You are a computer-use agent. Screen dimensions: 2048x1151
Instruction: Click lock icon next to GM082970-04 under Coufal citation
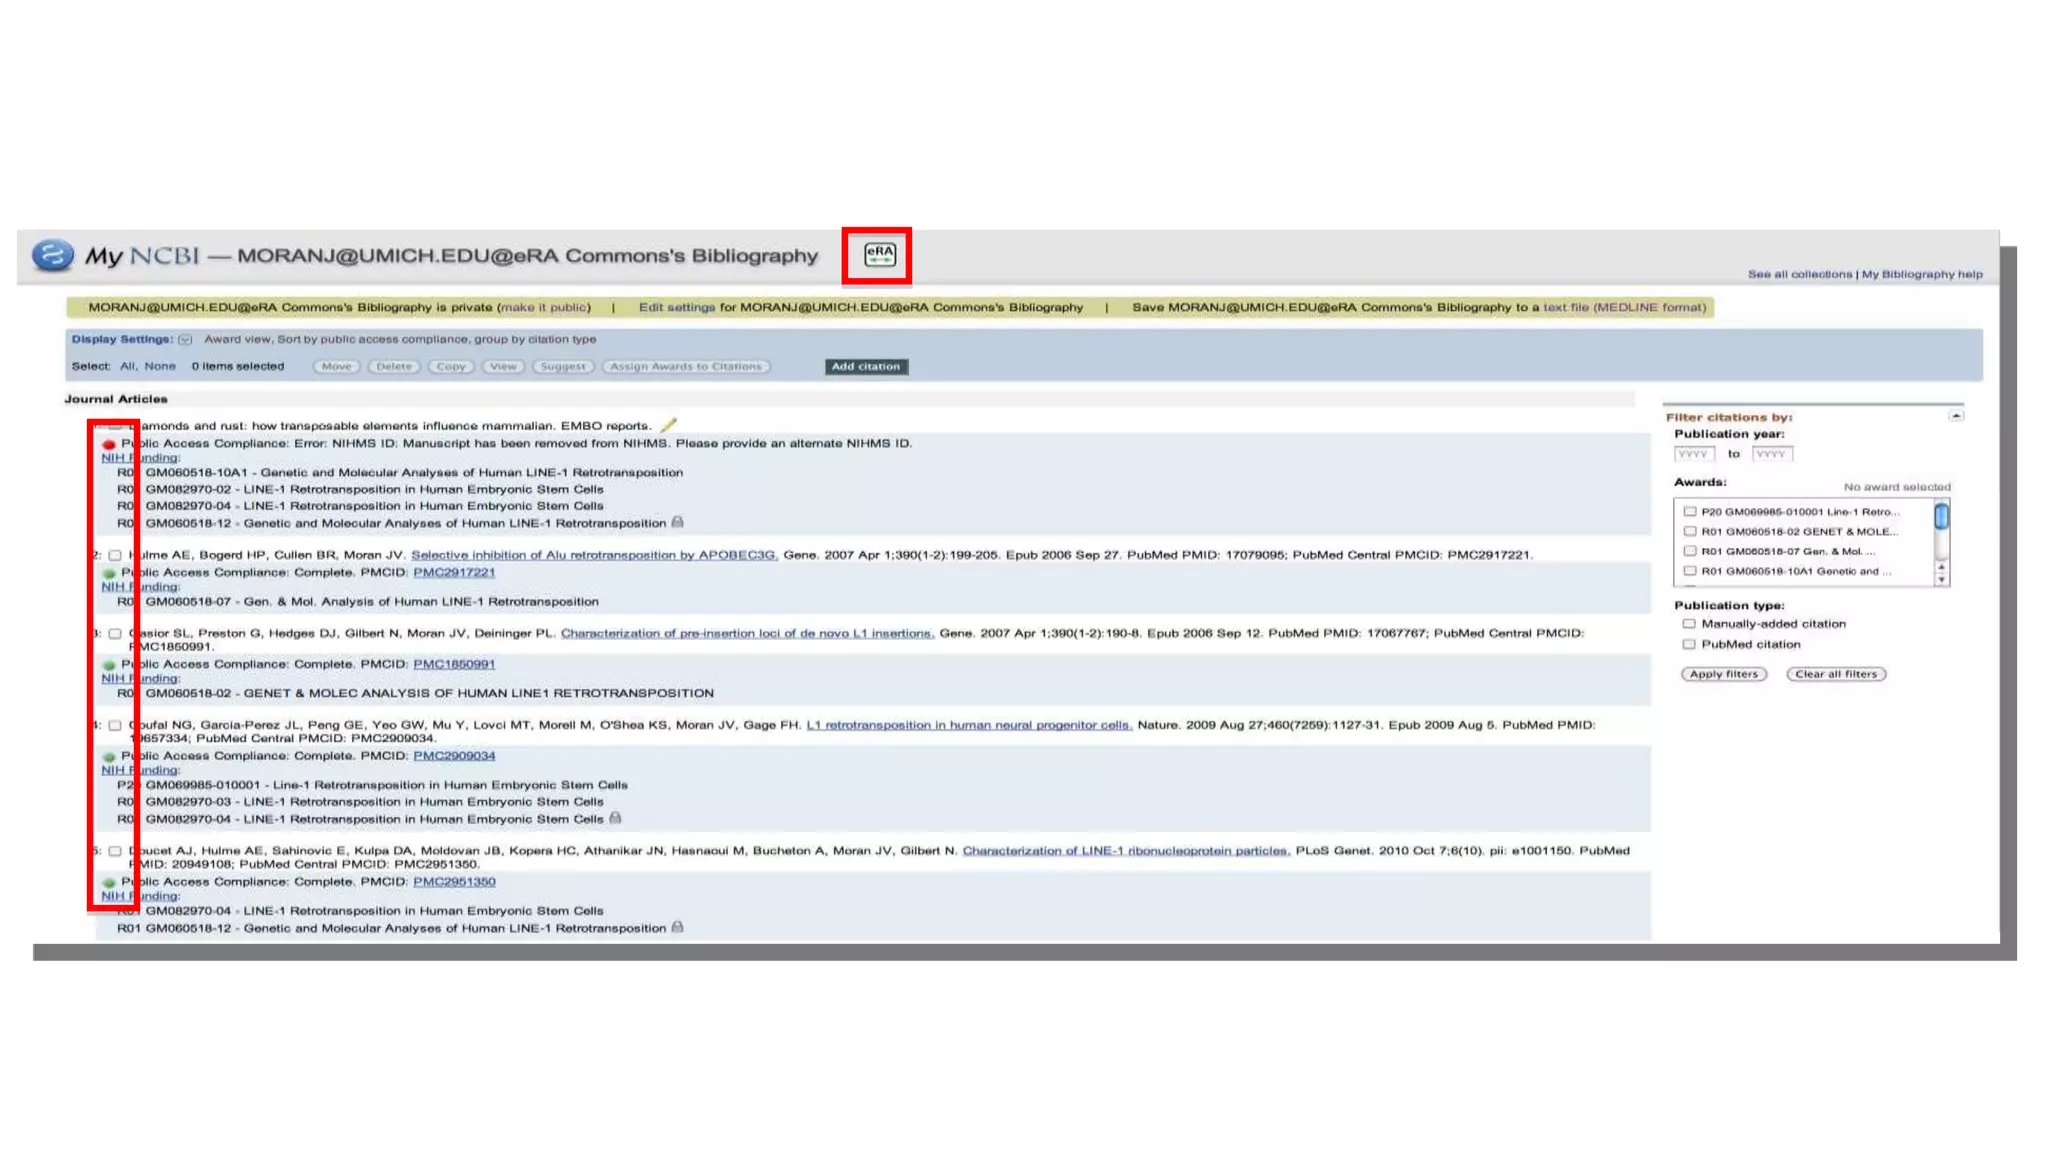point(616,818)
